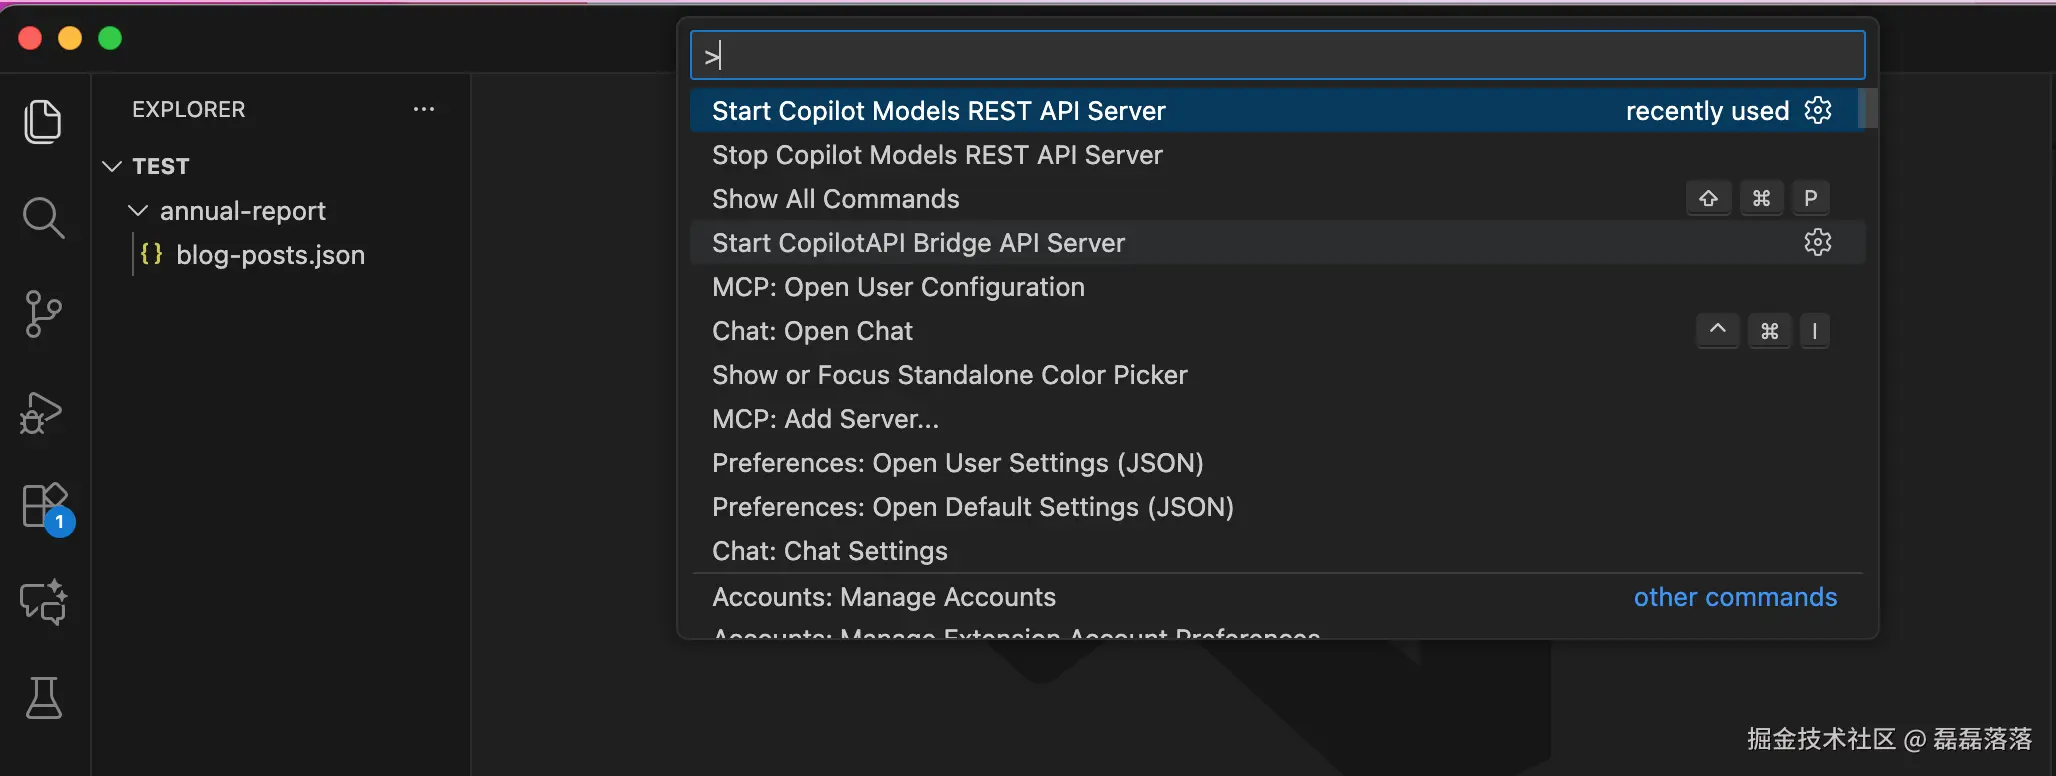Image resolution: width=2056 pixels, height=776 pixels.
Task: Run the Show All Commands entry
Action: (x=835, y=199)
